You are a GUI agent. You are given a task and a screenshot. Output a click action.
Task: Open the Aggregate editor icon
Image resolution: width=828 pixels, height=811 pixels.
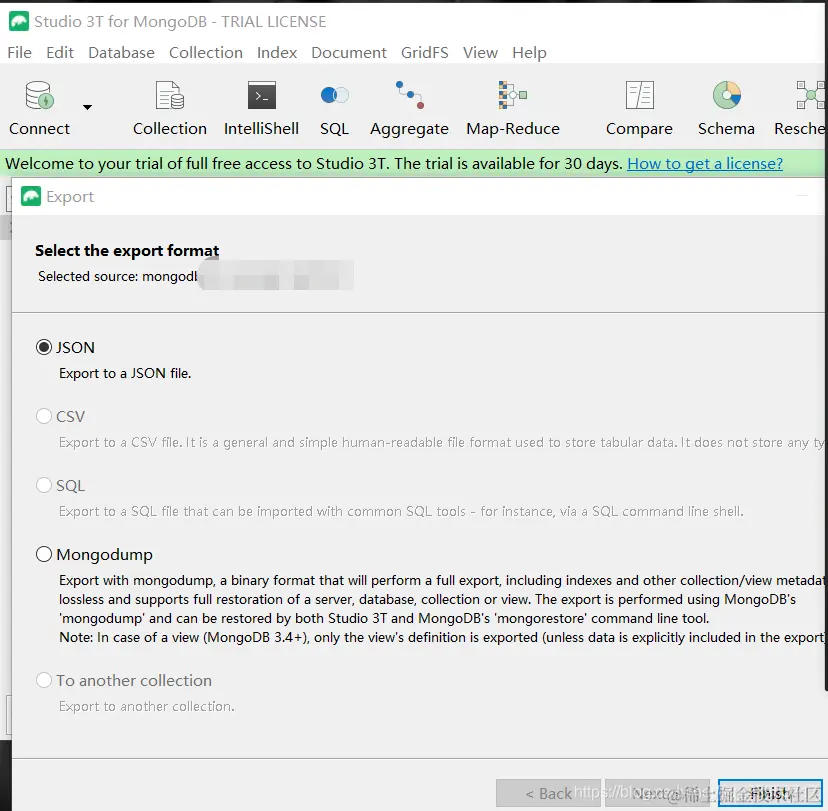click(x=409, y=96)
